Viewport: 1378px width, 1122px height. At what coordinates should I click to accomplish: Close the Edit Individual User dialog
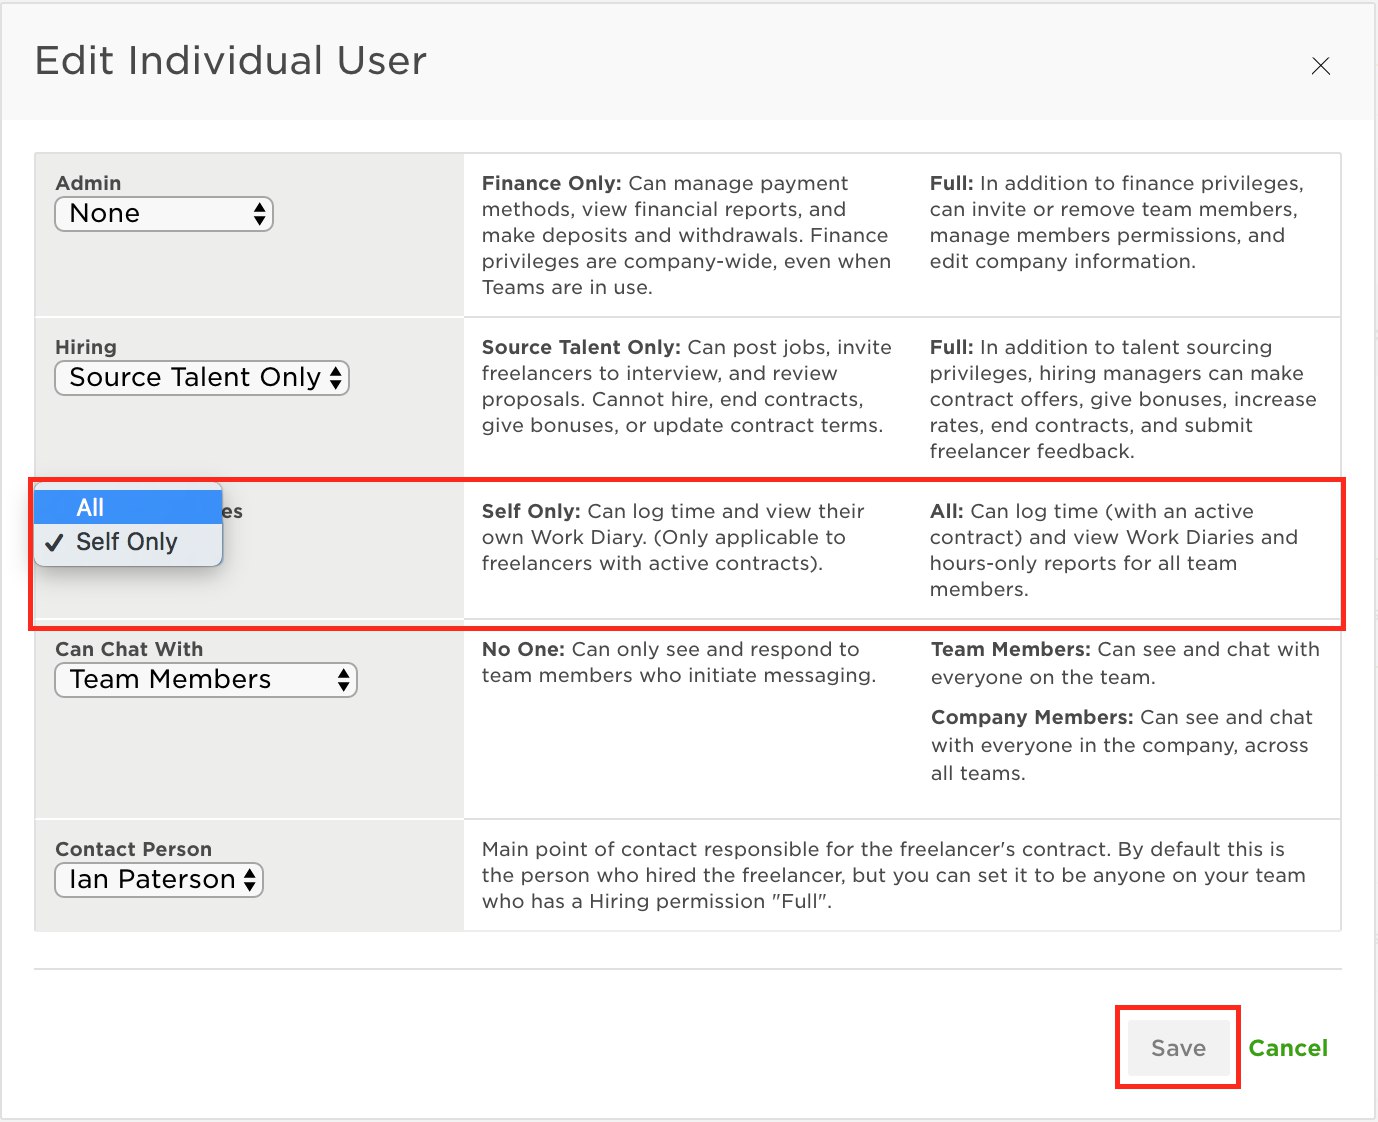[x=1320, y=66]
